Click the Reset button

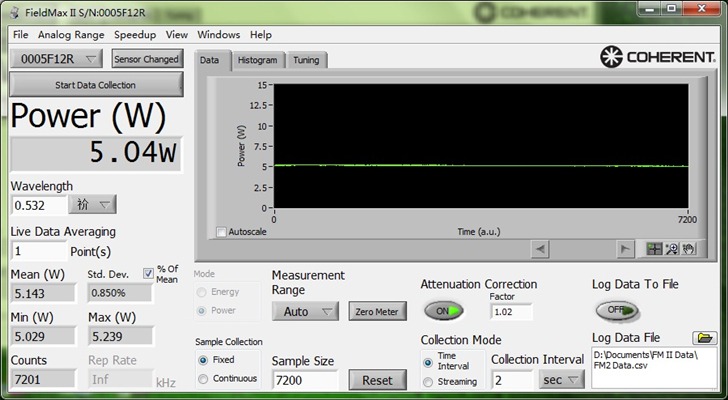(x=377, y=381)
